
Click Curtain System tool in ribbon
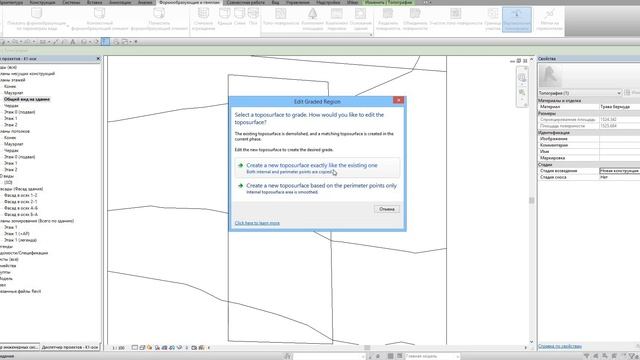tap(203, 19)
